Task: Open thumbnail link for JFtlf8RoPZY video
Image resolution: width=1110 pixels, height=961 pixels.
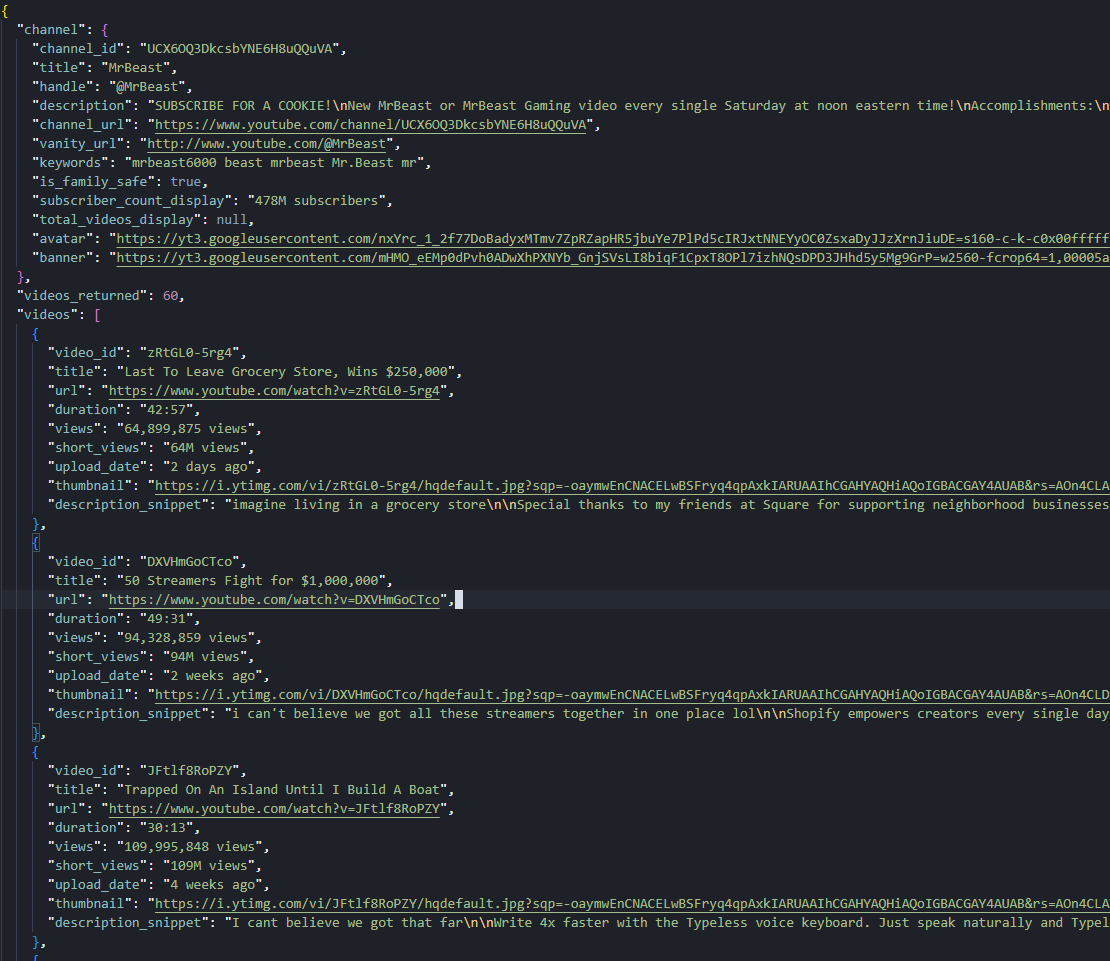Action: tap(631, 904)
